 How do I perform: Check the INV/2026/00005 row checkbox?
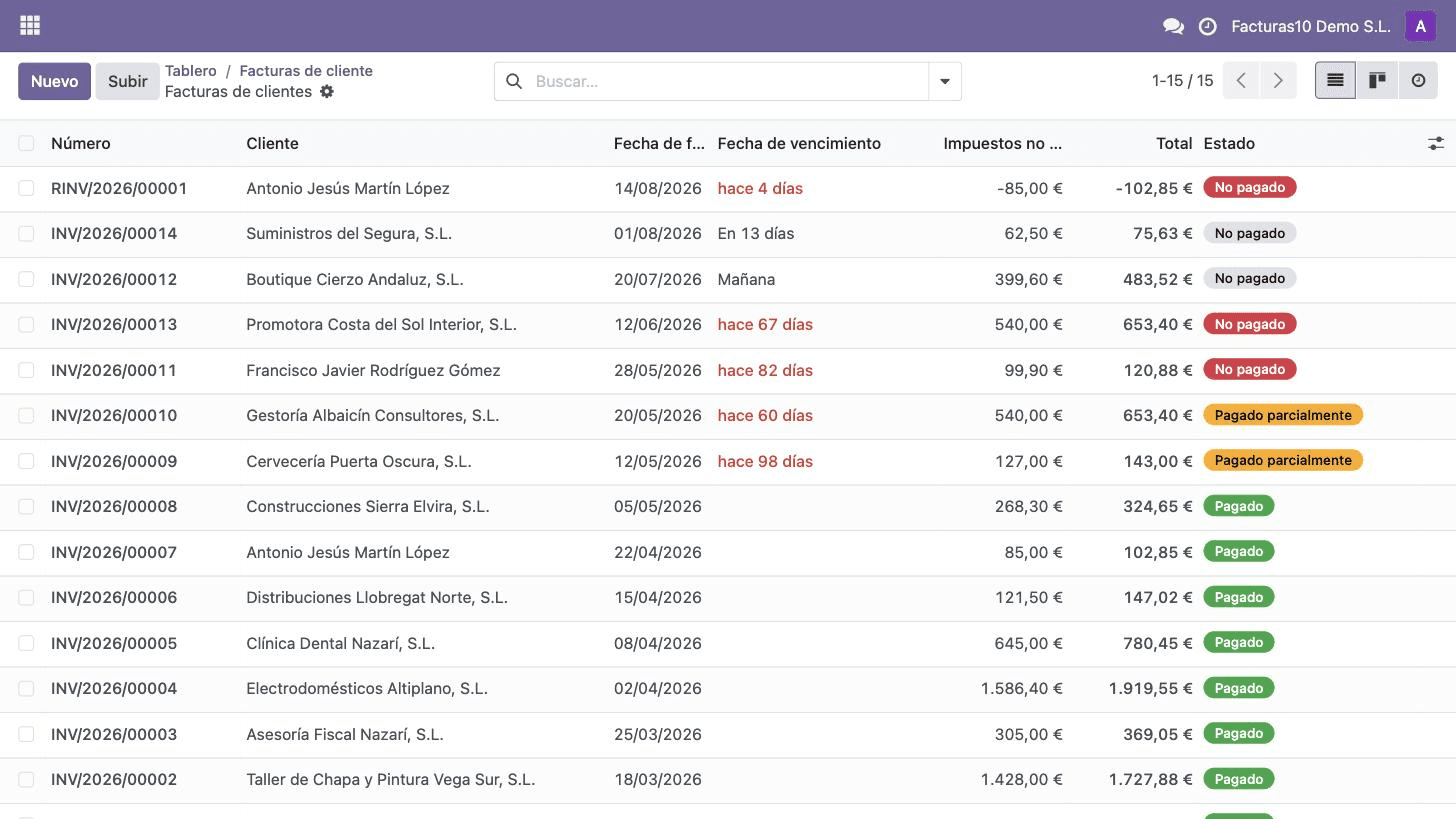(x=26, y=643)
